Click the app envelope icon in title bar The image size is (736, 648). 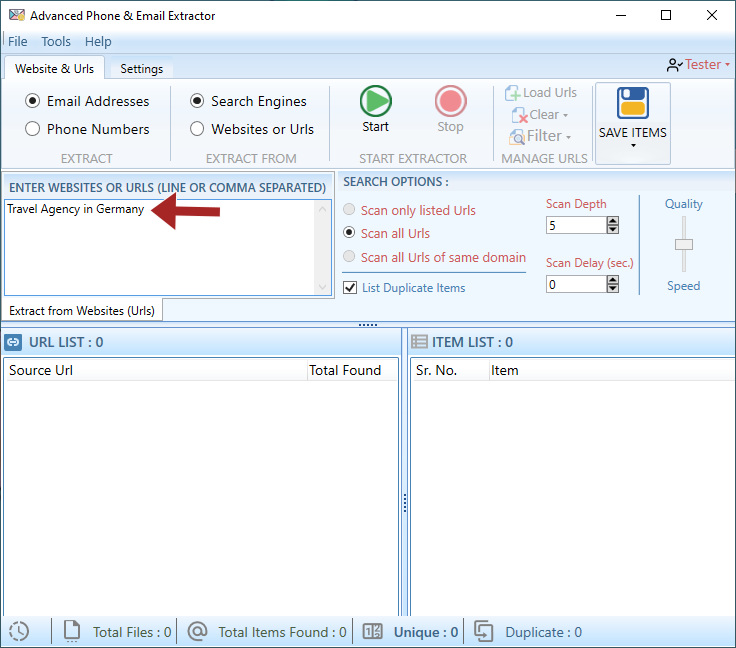tap(17, 15)
